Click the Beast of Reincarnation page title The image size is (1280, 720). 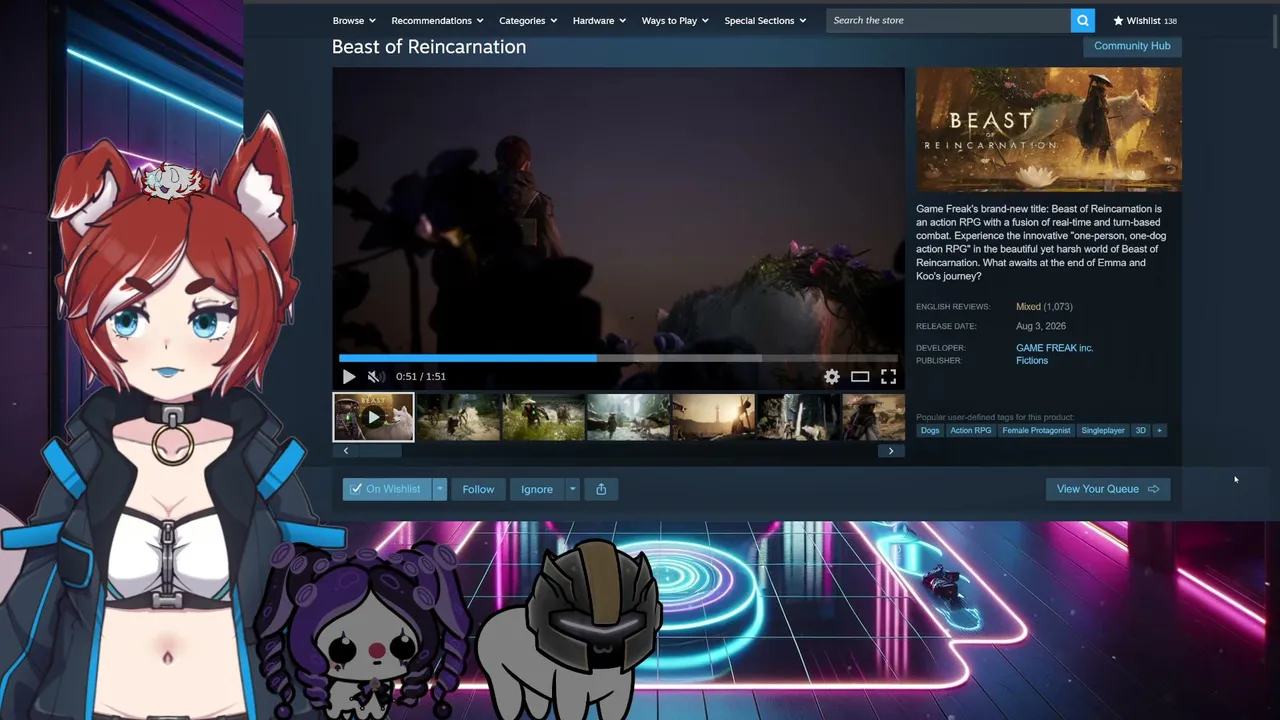pos(429,47)
